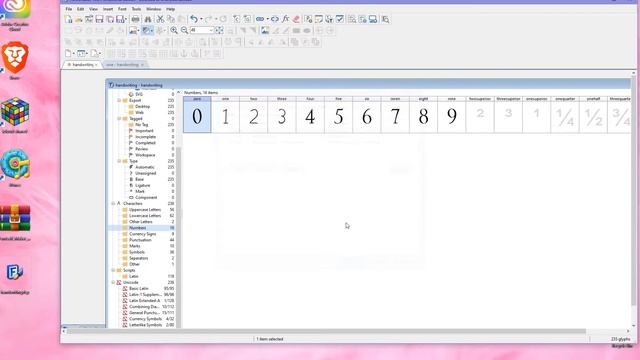Screen dimensions: 640x360
Task: Open the Help menu
Action: 170,9
